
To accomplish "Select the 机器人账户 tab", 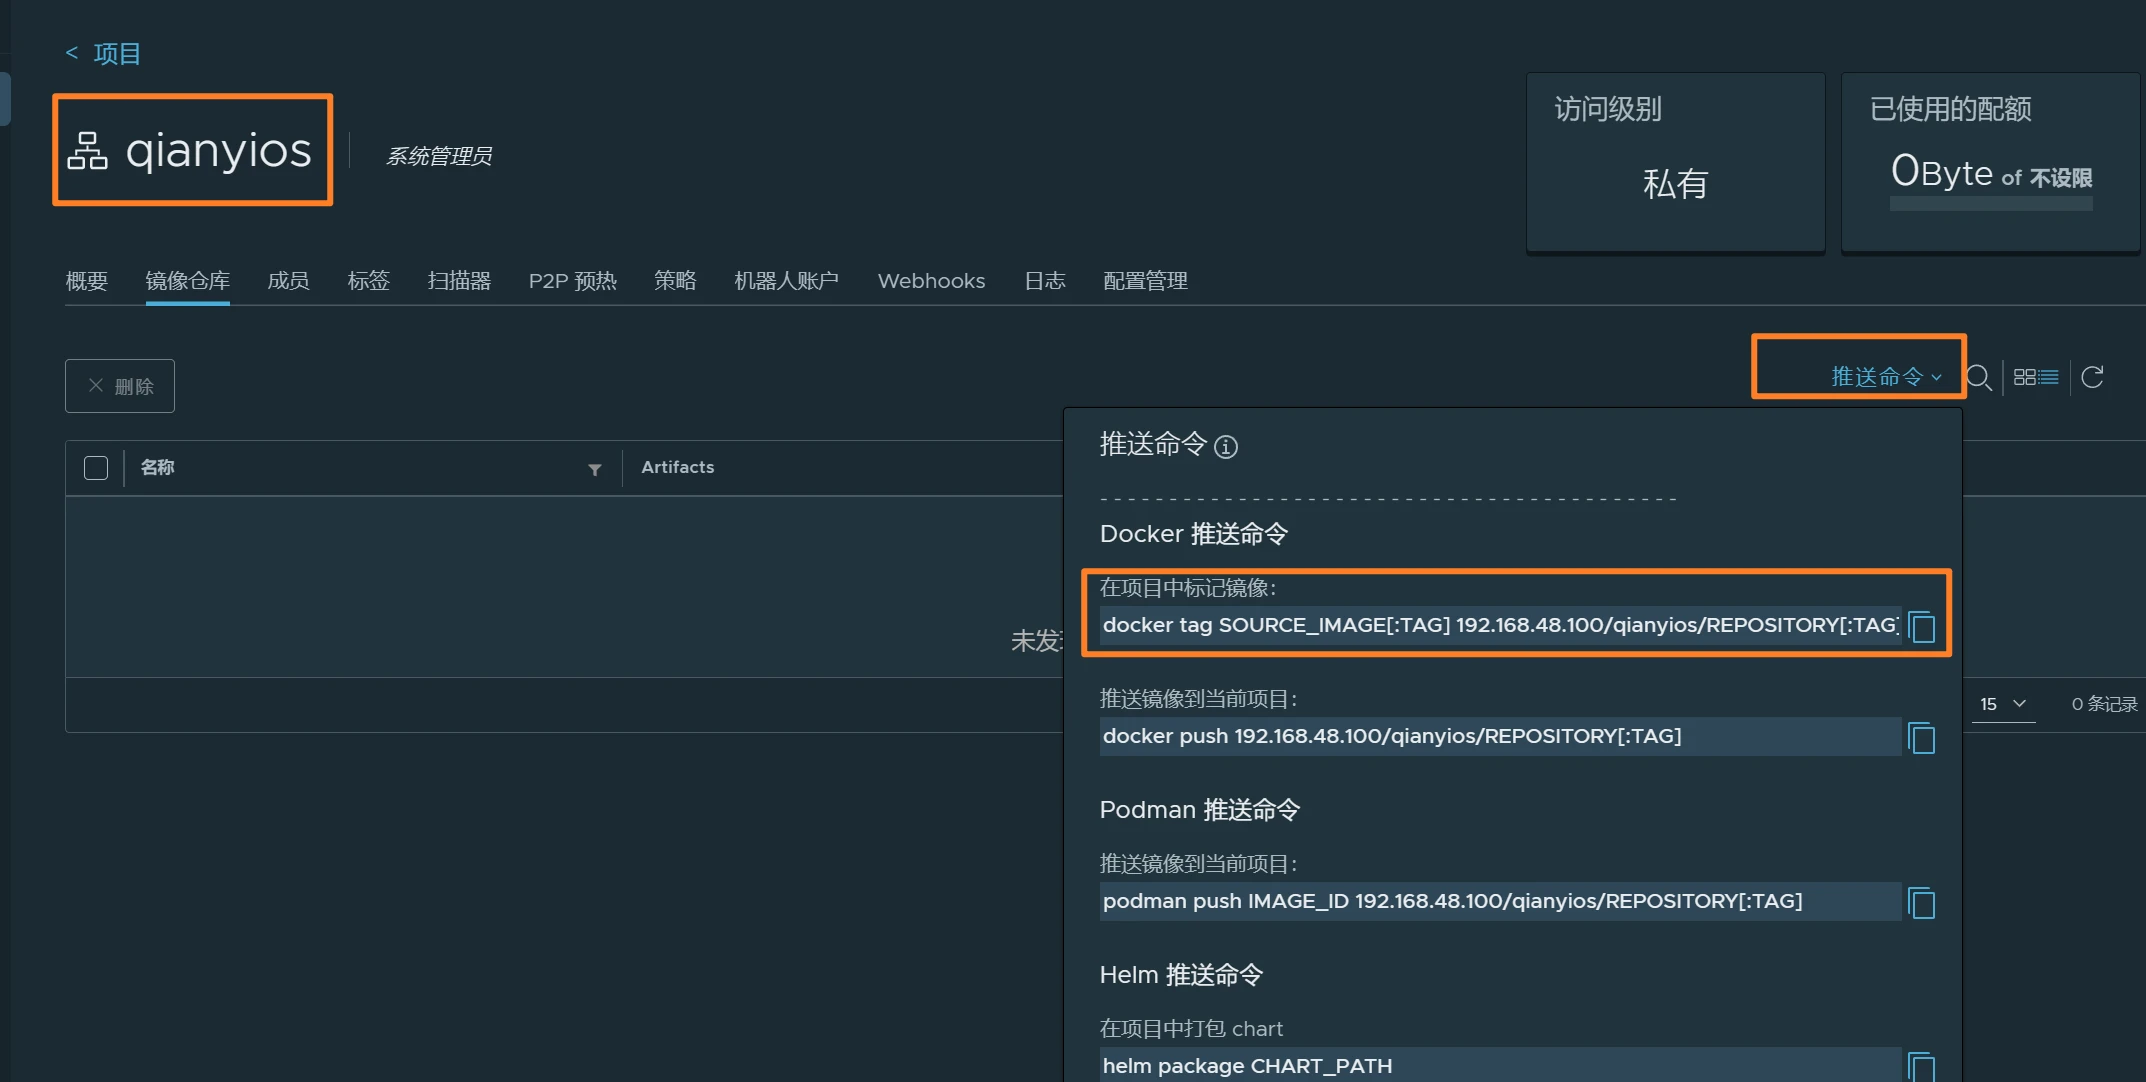I will (786, 281).
